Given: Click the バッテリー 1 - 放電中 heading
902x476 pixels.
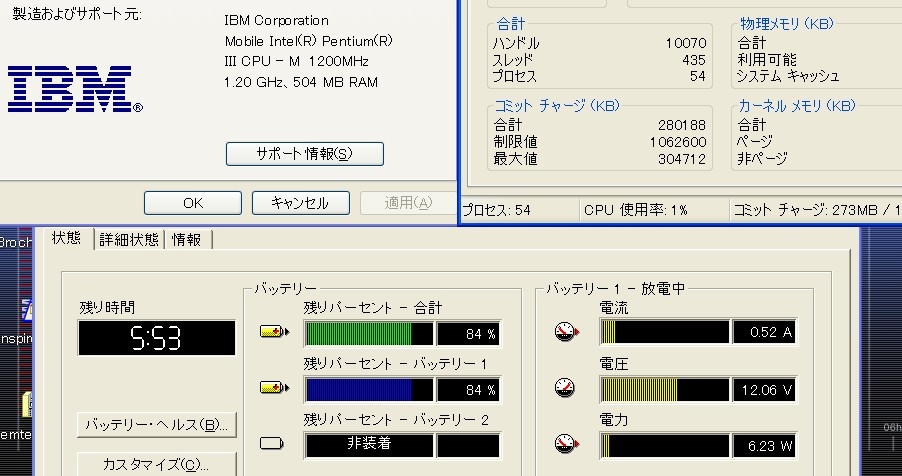Looking at the screenshot, I should [x=615, y=288].
